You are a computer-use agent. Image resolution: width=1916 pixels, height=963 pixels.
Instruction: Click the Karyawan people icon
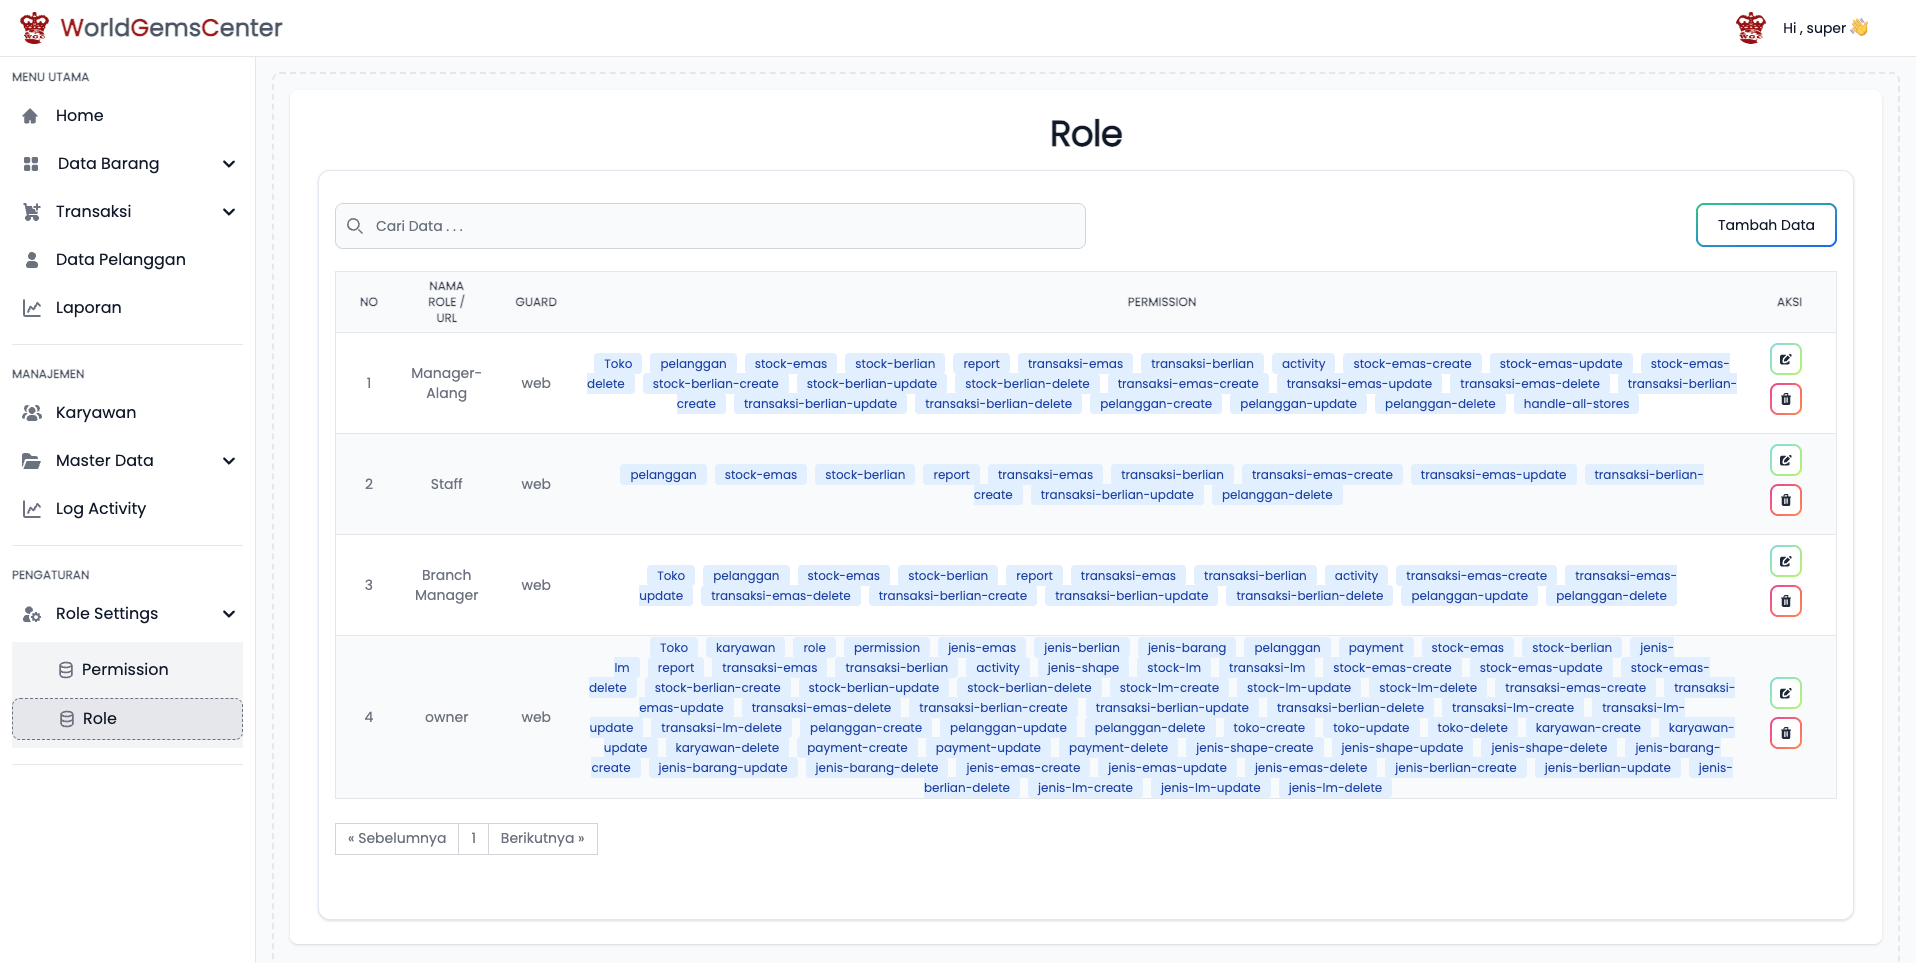pyautogui.click(x=32, y=413)
